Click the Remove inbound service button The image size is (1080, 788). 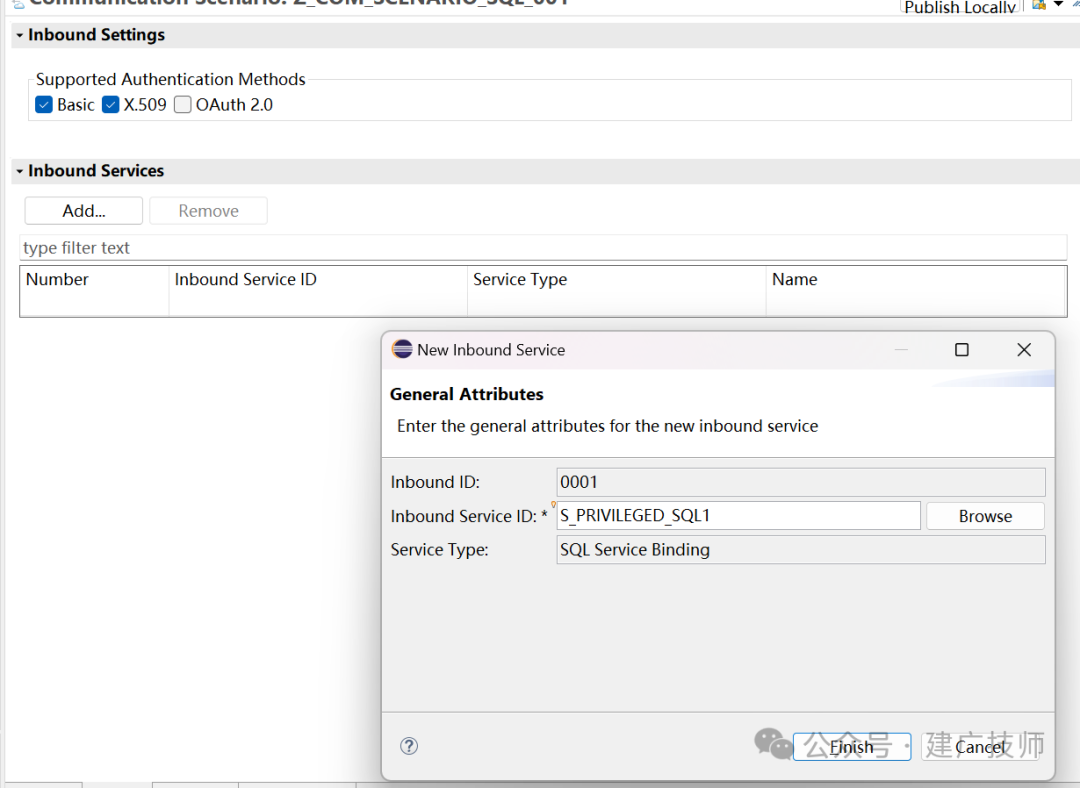coord(208,211)
